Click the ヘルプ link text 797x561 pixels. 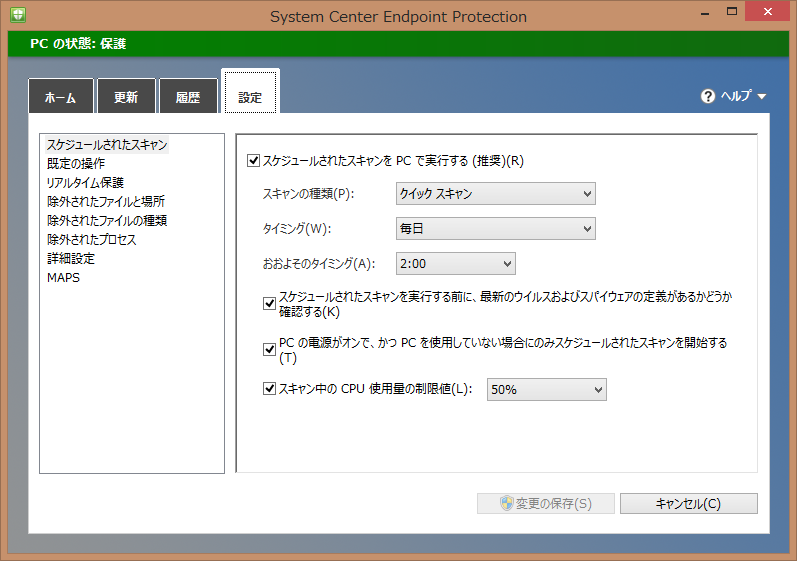tap(735, 96)
